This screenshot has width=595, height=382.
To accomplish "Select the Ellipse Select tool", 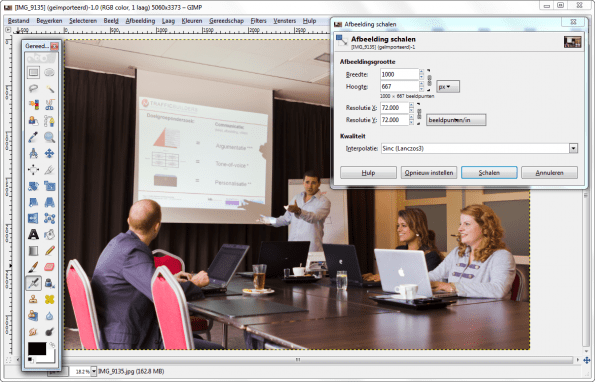I will tap(49, 72).
